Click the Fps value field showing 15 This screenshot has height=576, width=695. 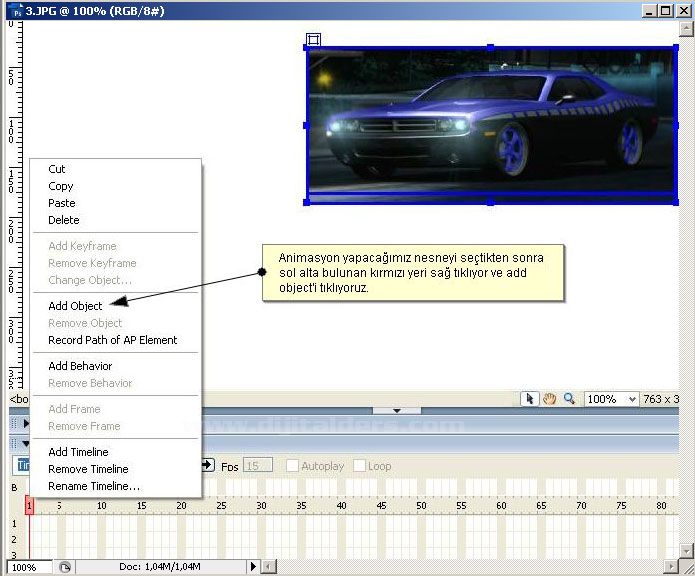coord(258,466)
